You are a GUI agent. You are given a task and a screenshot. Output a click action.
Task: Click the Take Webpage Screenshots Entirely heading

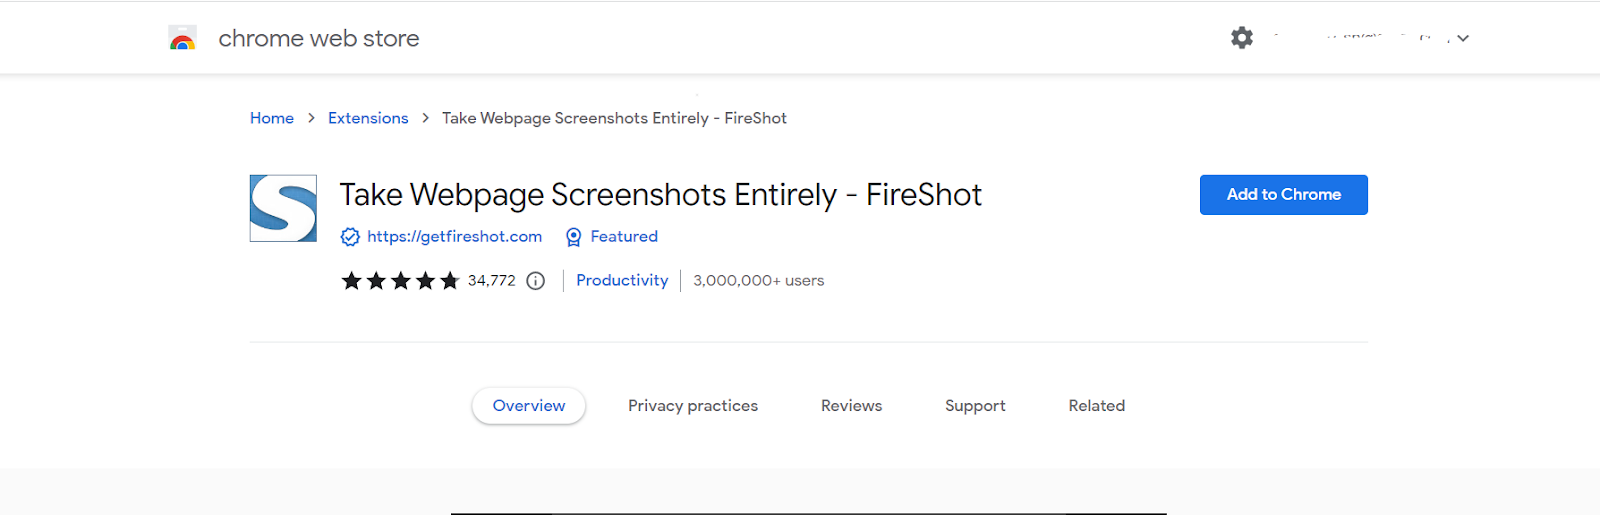tap(661, 195)
